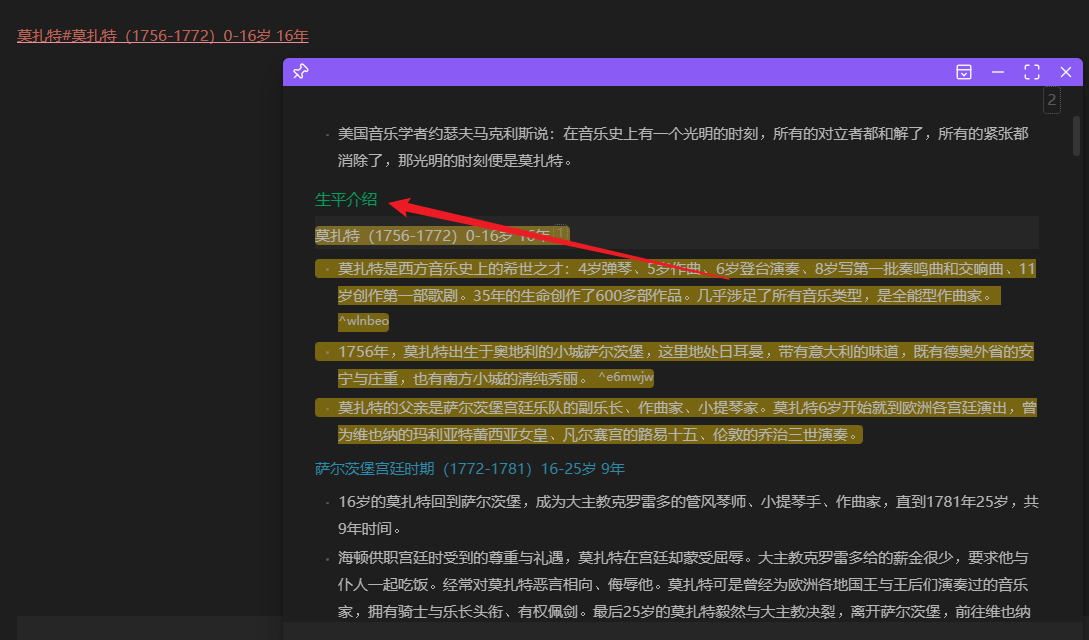This screenshot has width=1089, height=640.
Task: Click the bullet before 莫扎特的父亲是萨尔茨堡
Action: (327, 408)
